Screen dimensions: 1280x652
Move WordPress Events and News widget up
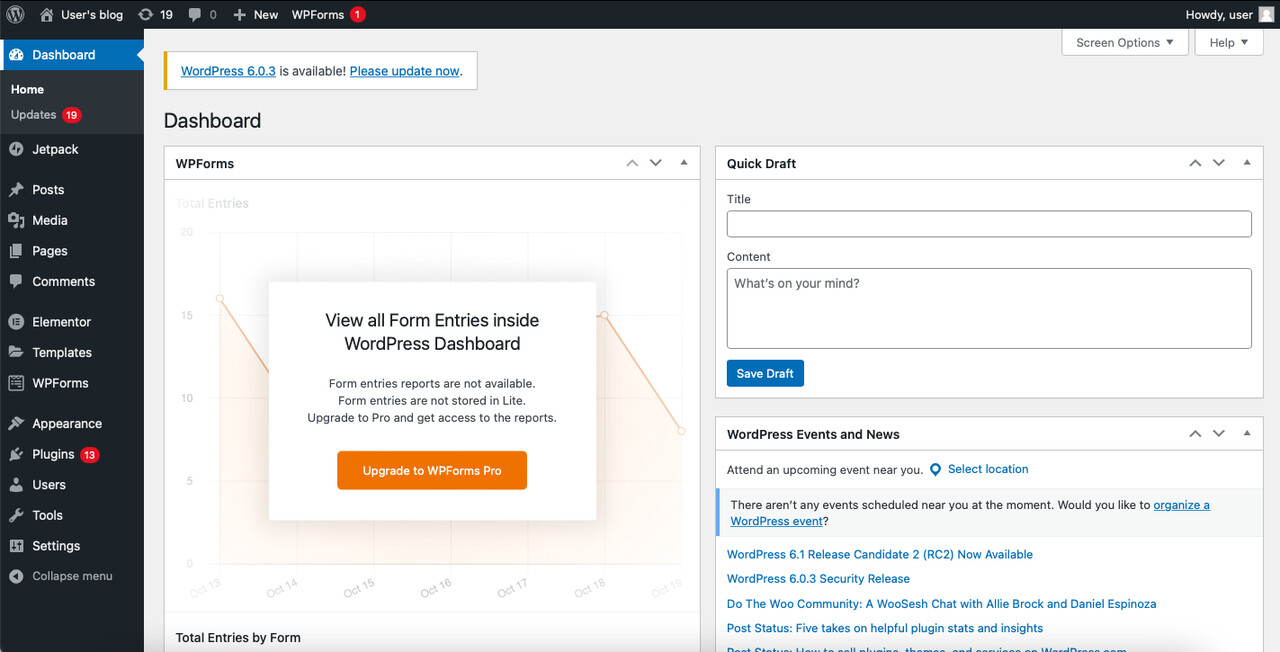pos(1195,434)
